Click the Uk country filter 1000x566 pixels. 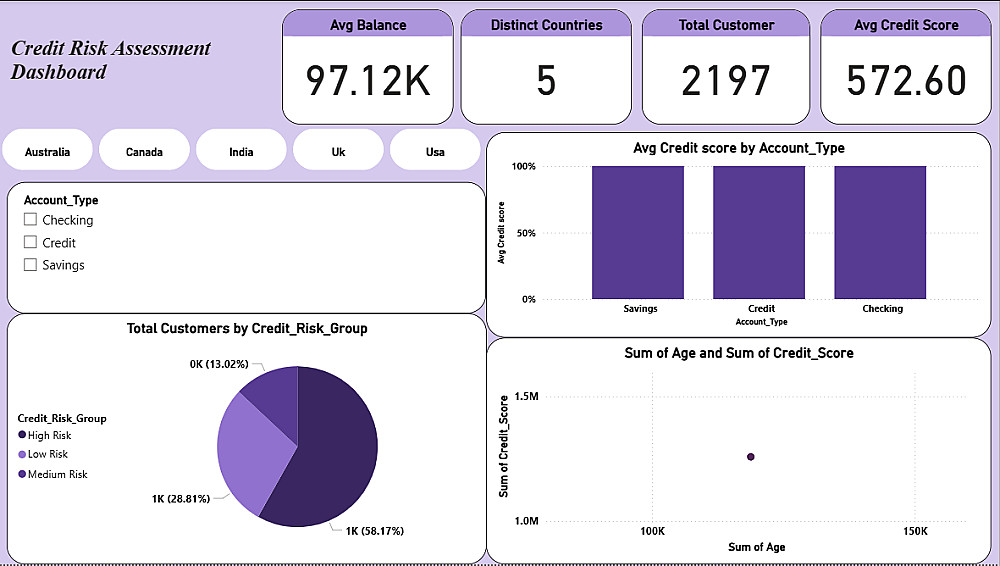click(338, 151)
